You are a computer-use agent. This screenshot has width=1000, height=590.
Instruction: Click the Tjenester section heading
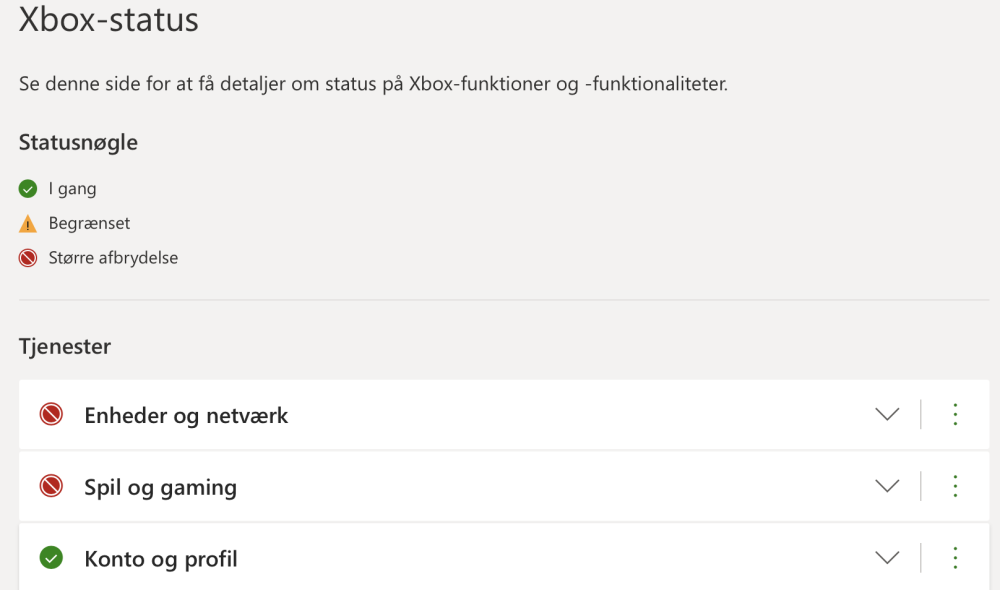click(x=64, y=346)
